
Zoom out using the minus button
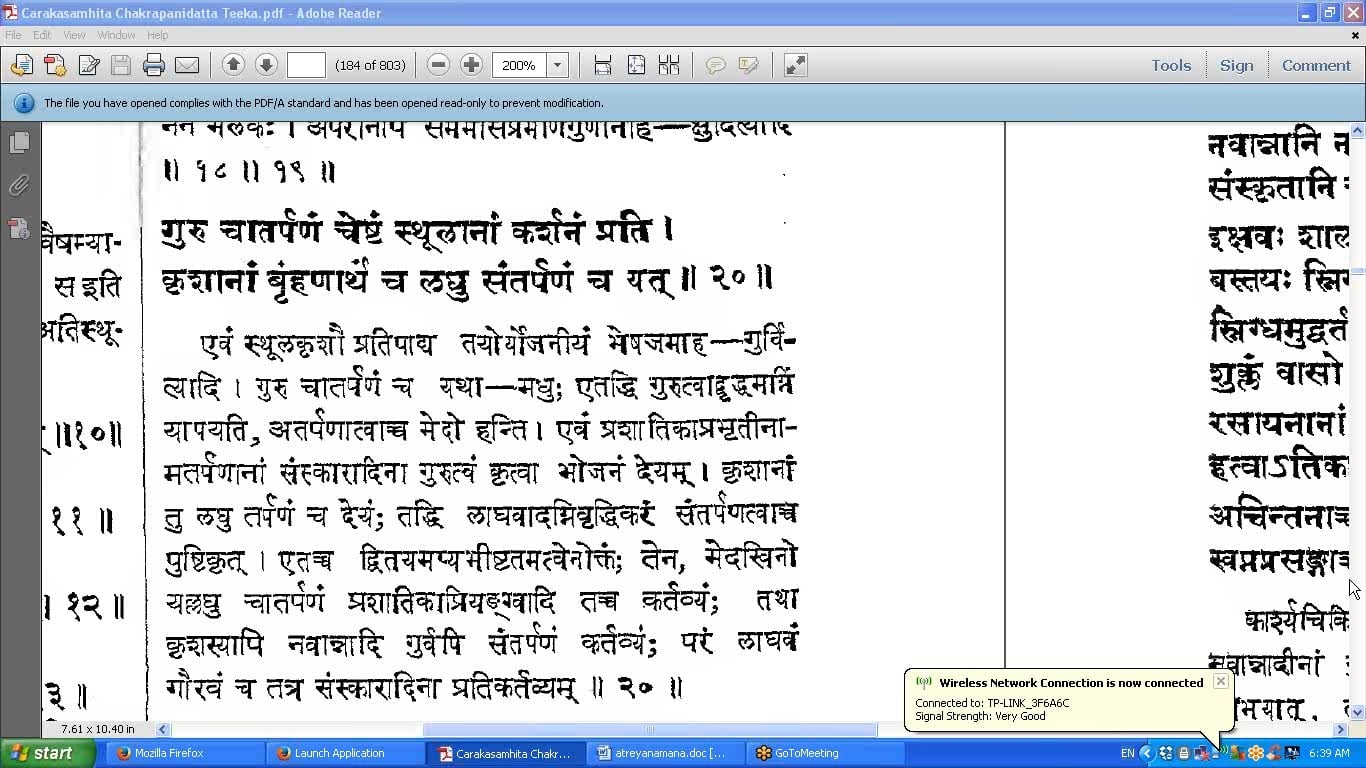tap(438, 65)
